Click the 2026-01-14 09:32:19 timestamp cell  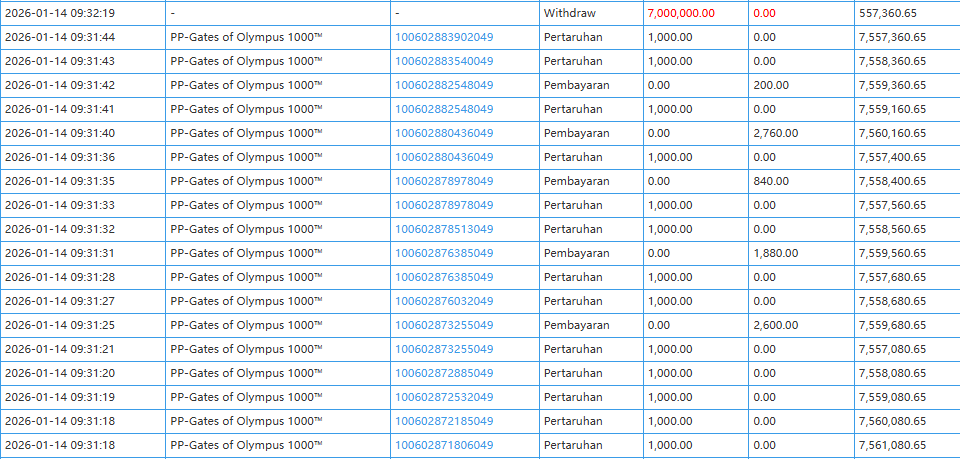60,13
